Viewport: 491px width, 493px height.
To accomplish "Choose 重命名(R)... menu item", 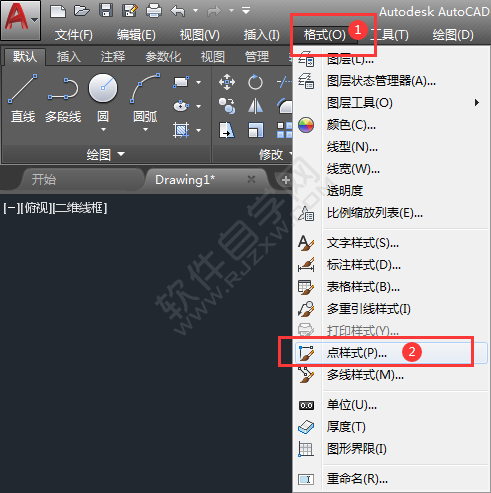I will (x=390, y=479).
